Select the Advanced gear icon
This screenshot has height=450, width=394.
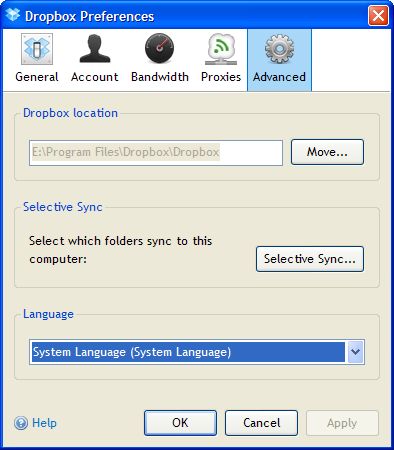pos(279,49)
